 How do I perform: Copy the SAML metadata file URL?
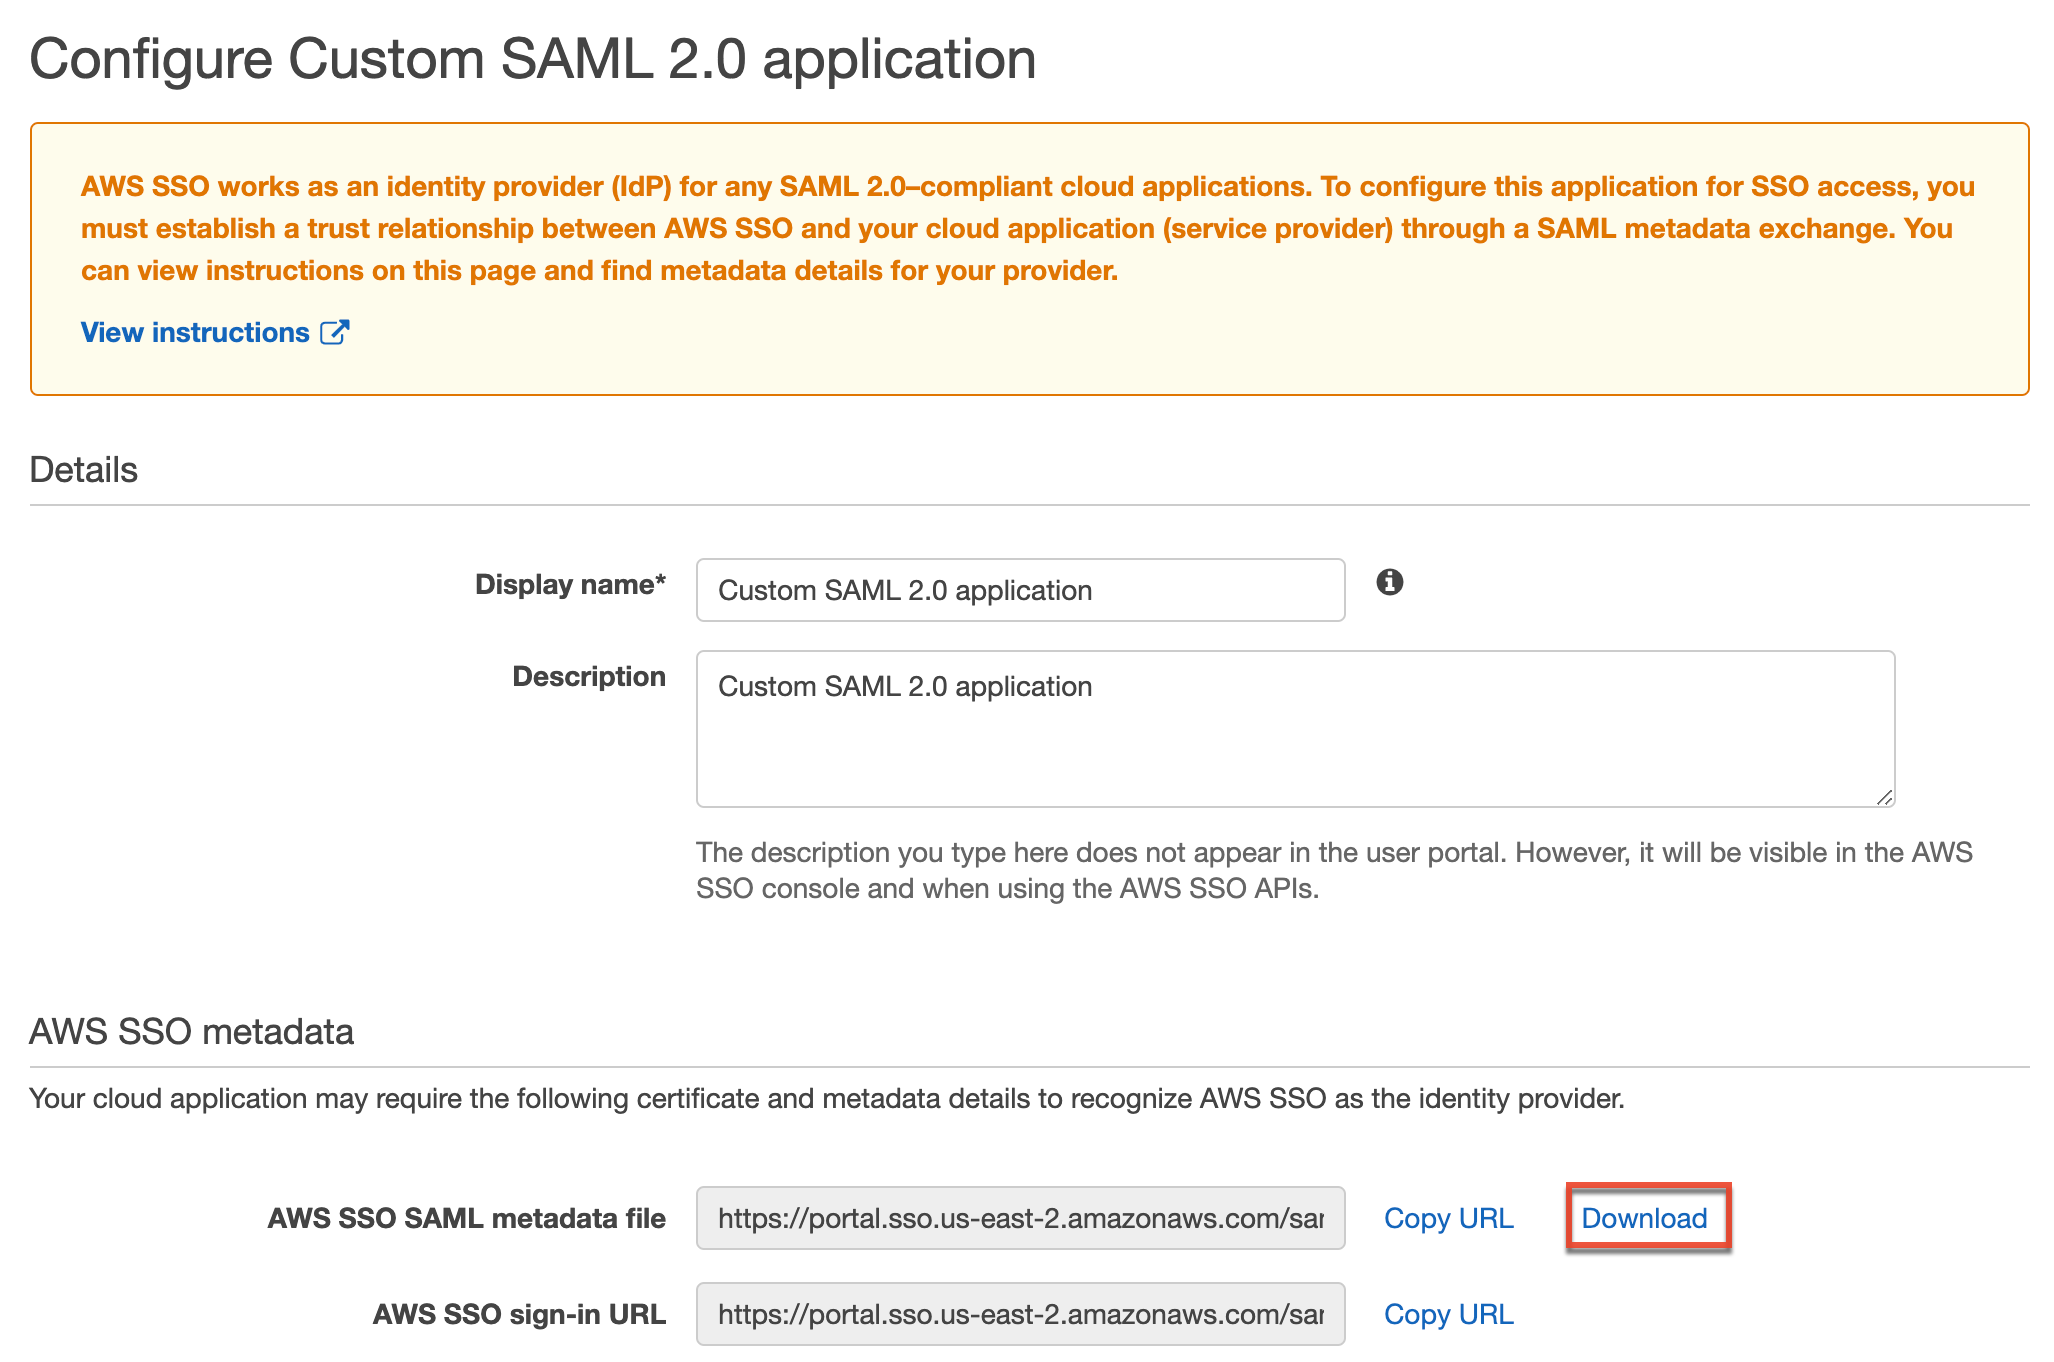1448,1218
